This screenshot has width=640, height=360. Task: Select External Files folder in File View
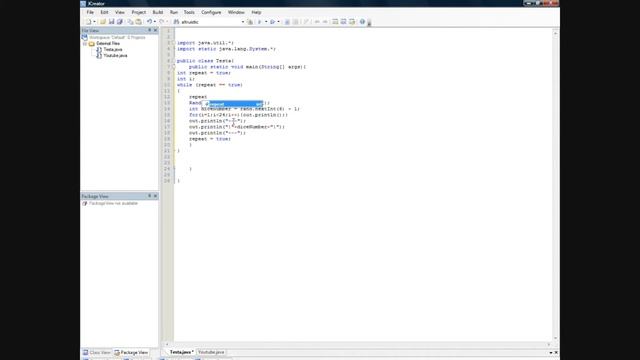coord(108,43)
